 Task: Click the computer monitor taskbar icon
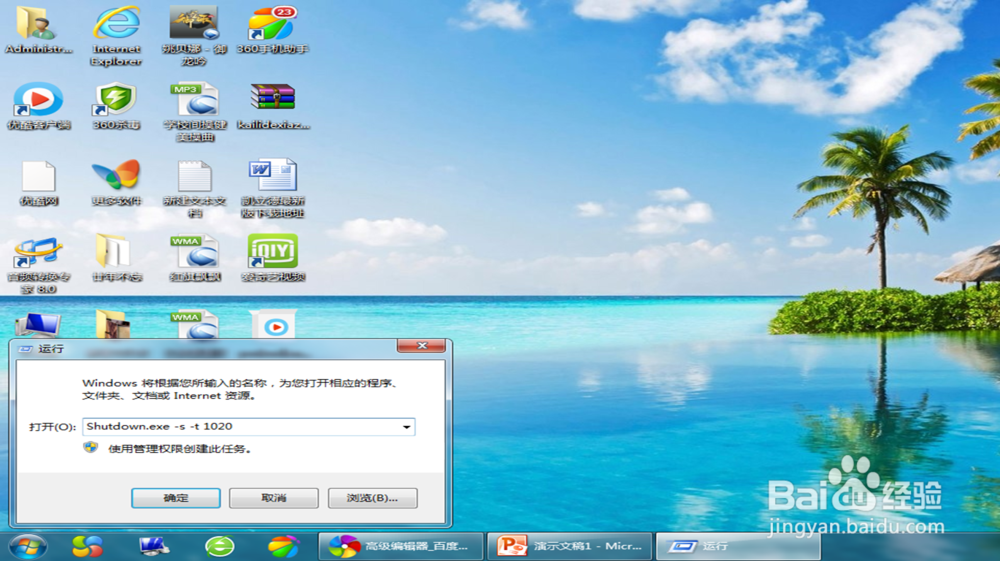[x=154, y=546]
